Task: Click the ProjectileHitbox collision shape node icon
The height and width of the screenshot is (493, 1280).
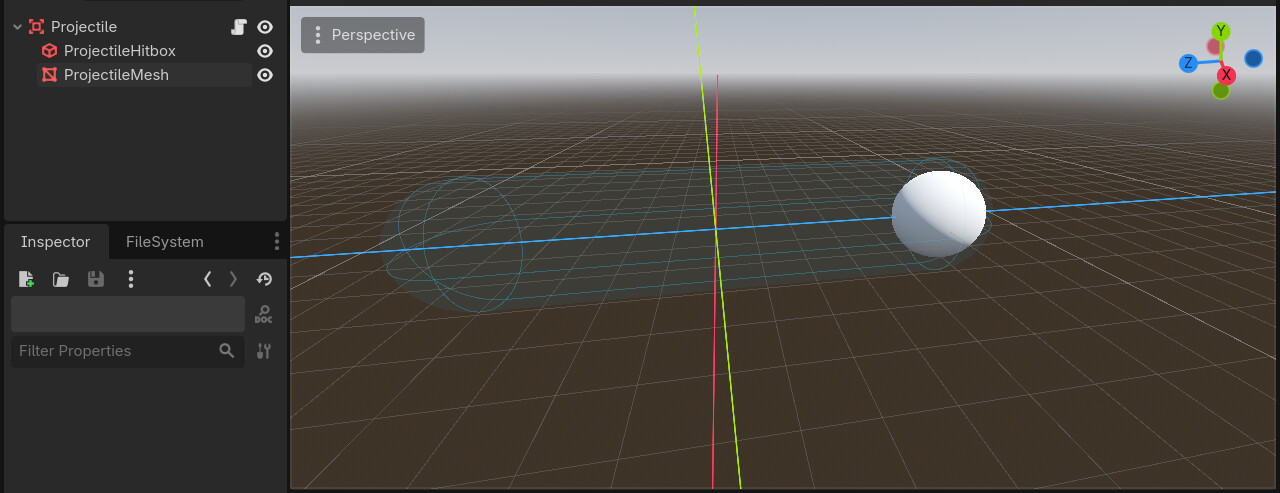Action: (x=49, y=51)
